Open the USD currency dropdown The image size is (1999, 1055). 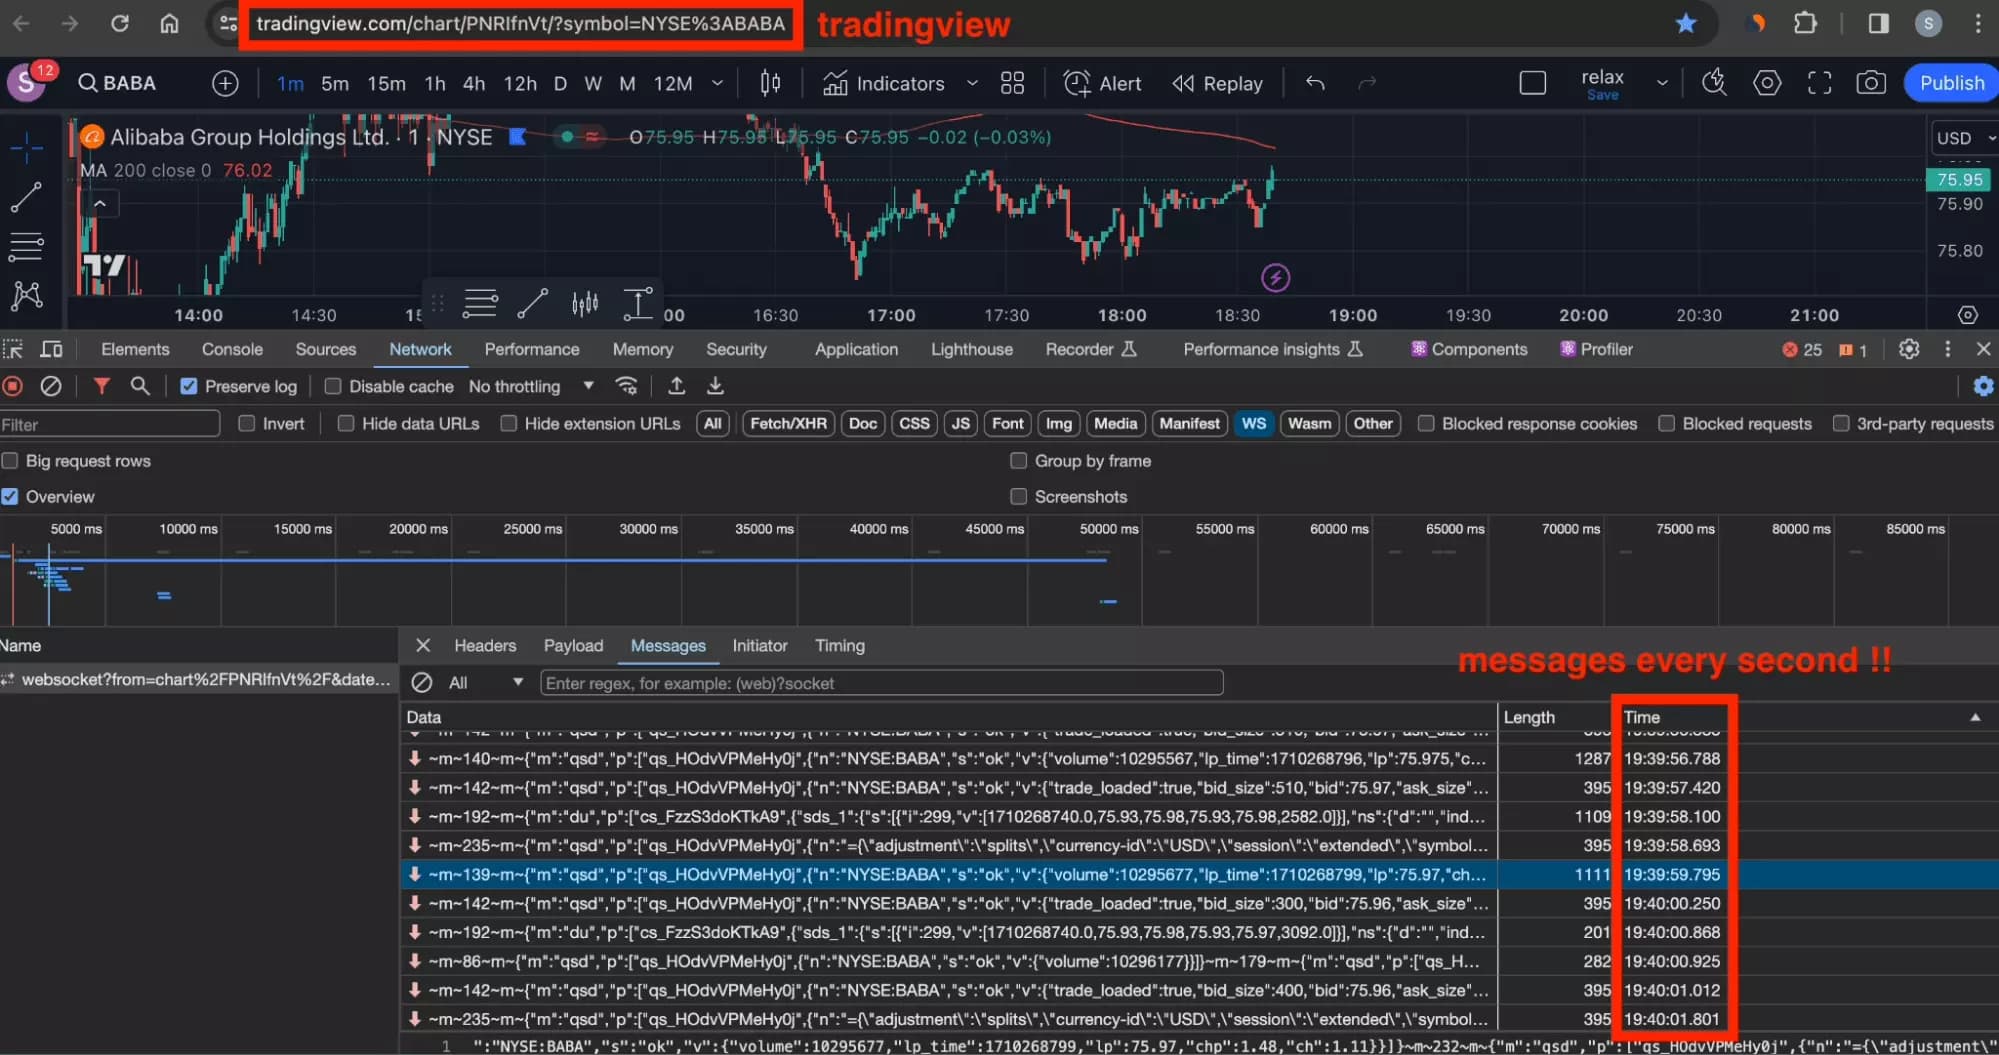click(x=1961, y=138)
